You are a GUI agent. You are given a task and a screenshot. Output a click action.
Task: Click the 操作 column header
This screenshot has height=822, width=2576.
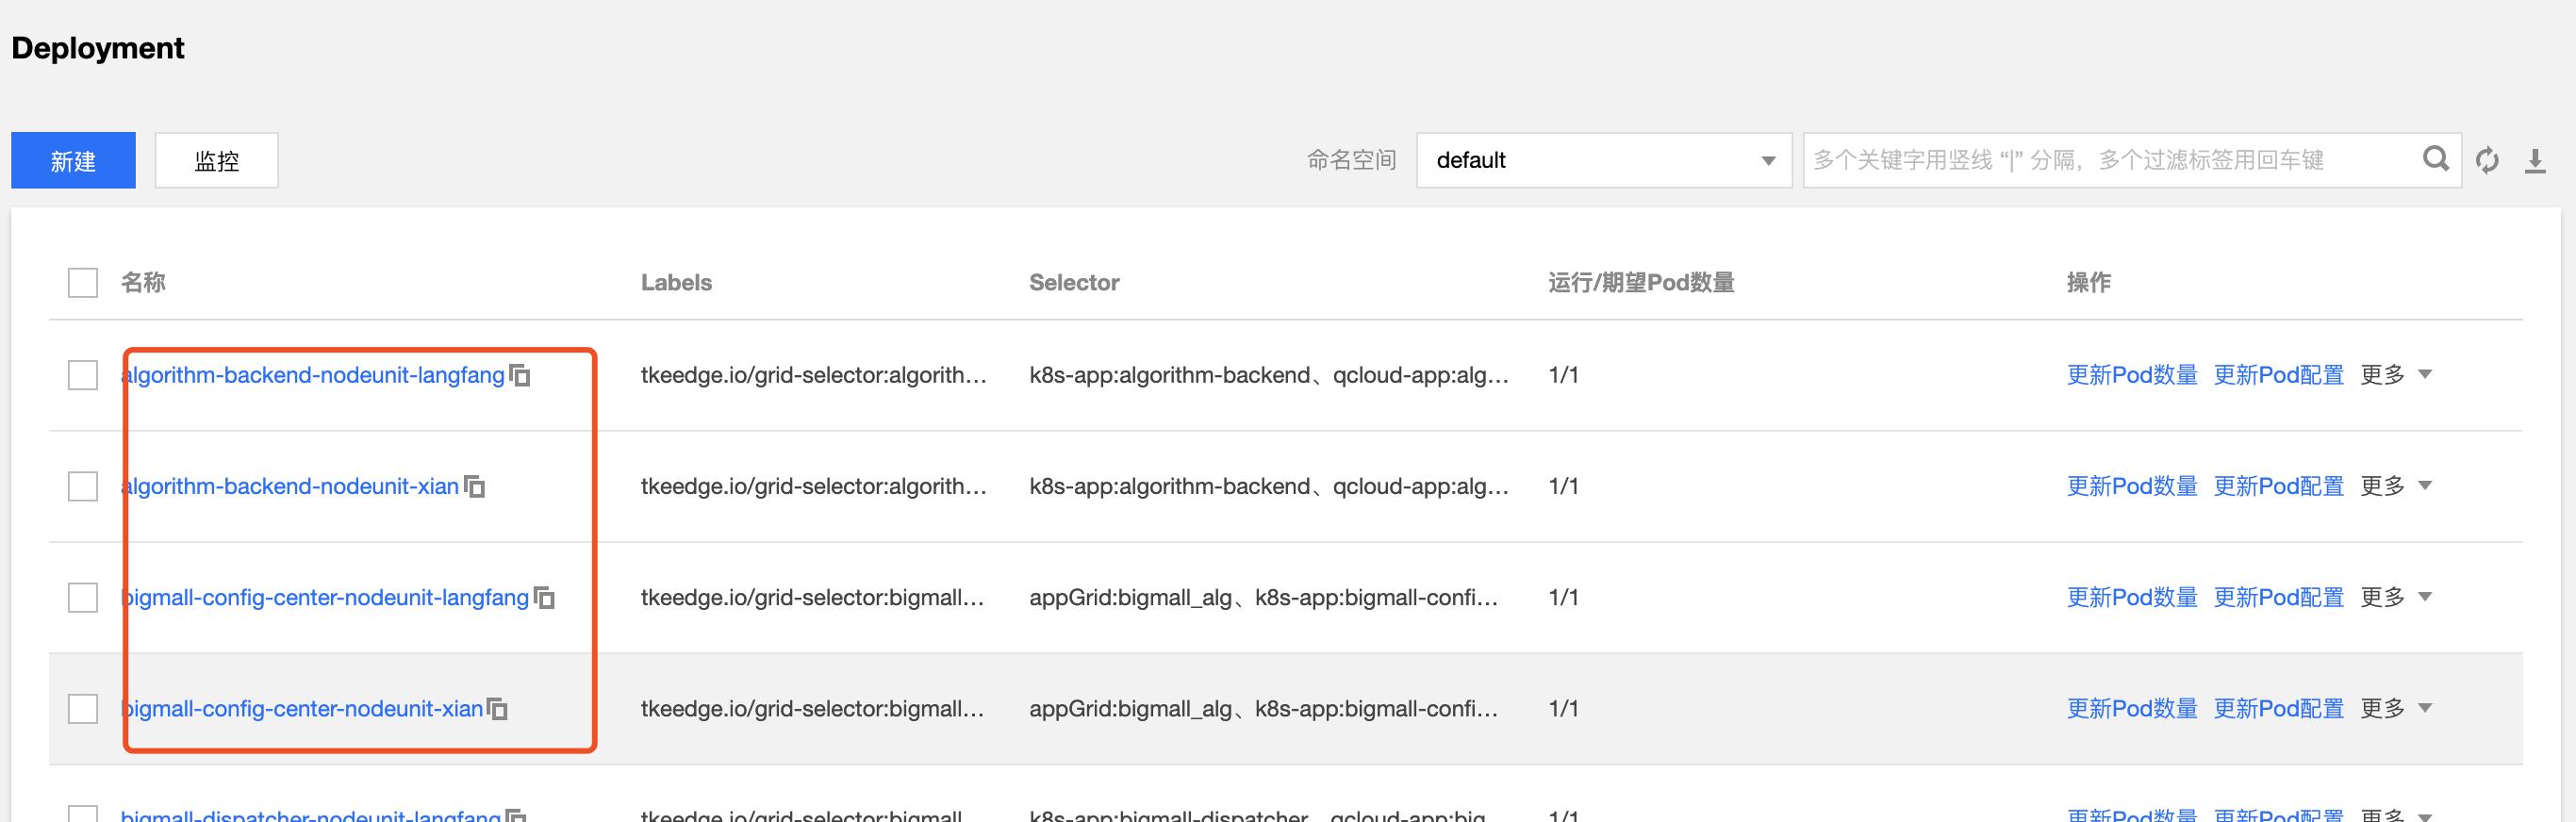(x=2089, y=282)
